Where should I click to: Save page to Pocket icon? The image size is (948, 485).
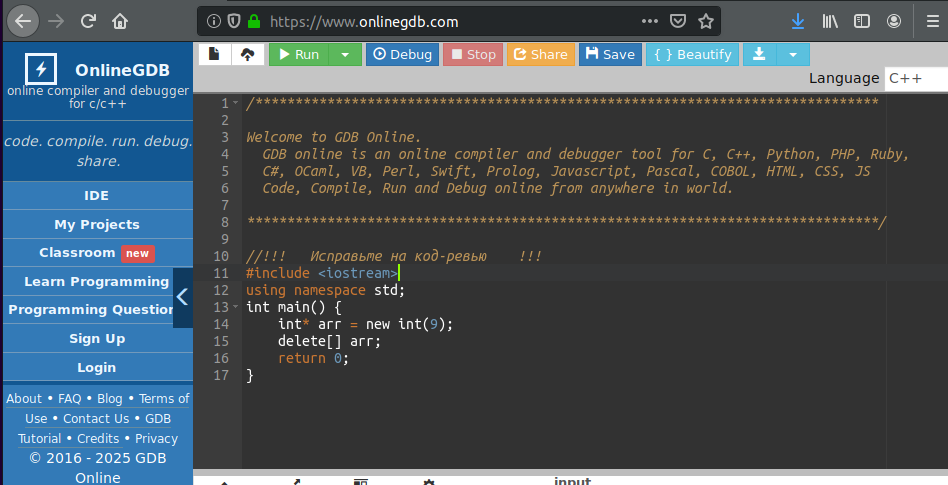click(x=678, y=22)
